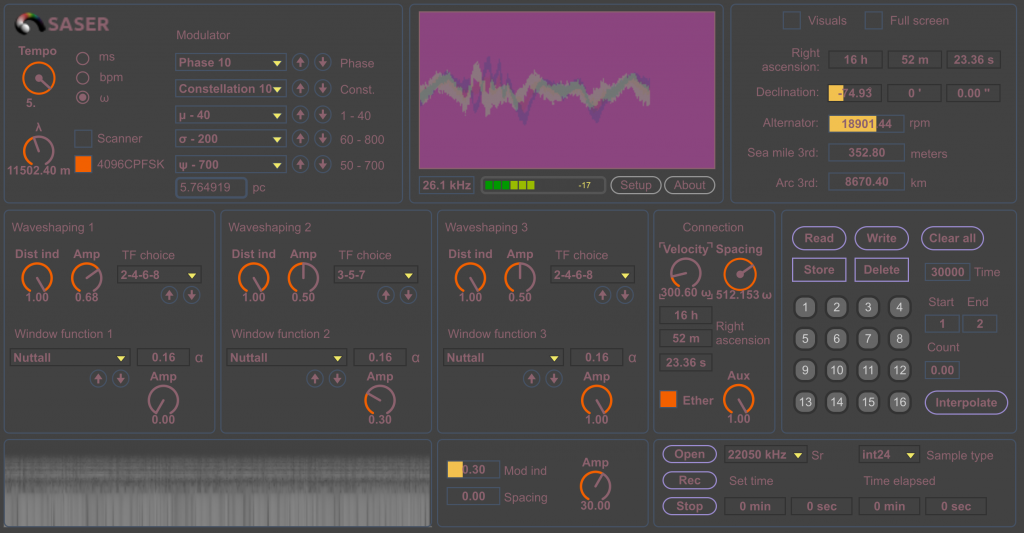Expand Window function 1 Nuttall dropdown
Image resolution: width=1024 pixels, height=533 pixels.
(70, 357)
